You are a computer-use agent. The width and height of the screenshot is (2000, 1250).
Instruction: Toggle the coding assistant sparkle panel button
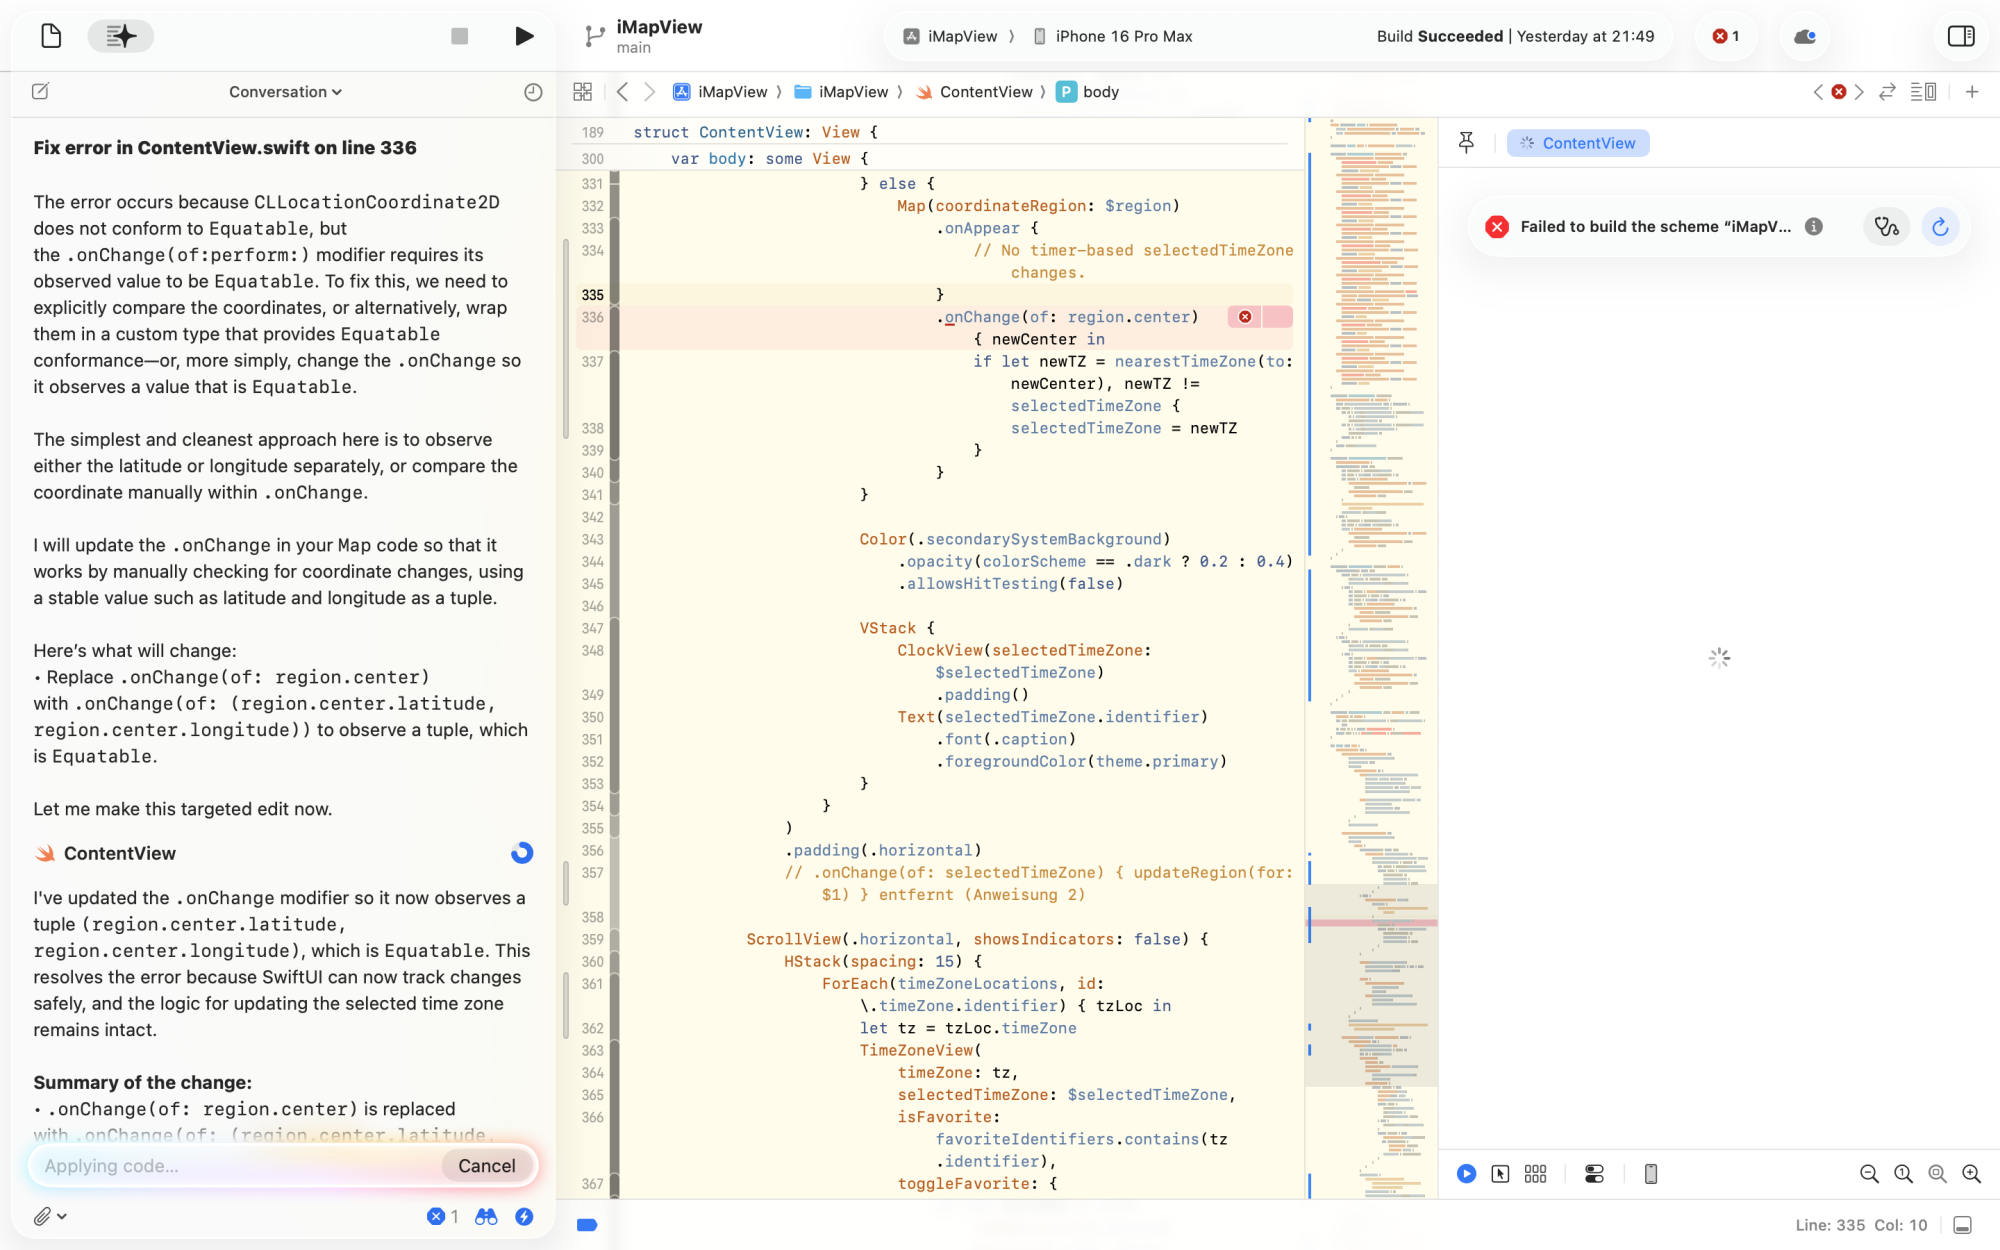click(121, 36)
